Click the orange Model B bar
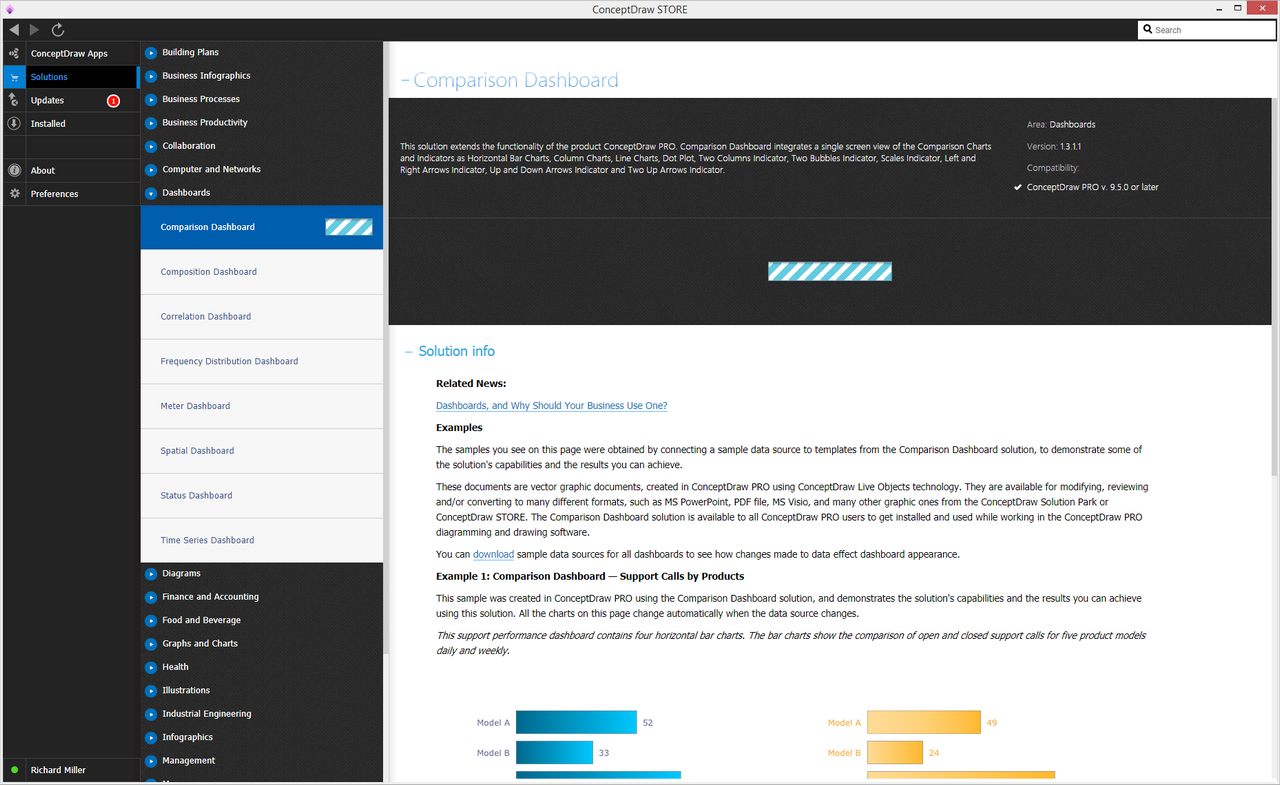 (895, 753)
